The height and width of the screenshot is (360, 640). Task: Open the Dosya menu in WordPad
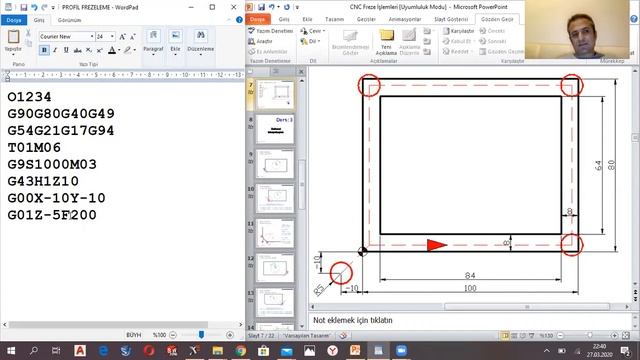click(14, 20)
